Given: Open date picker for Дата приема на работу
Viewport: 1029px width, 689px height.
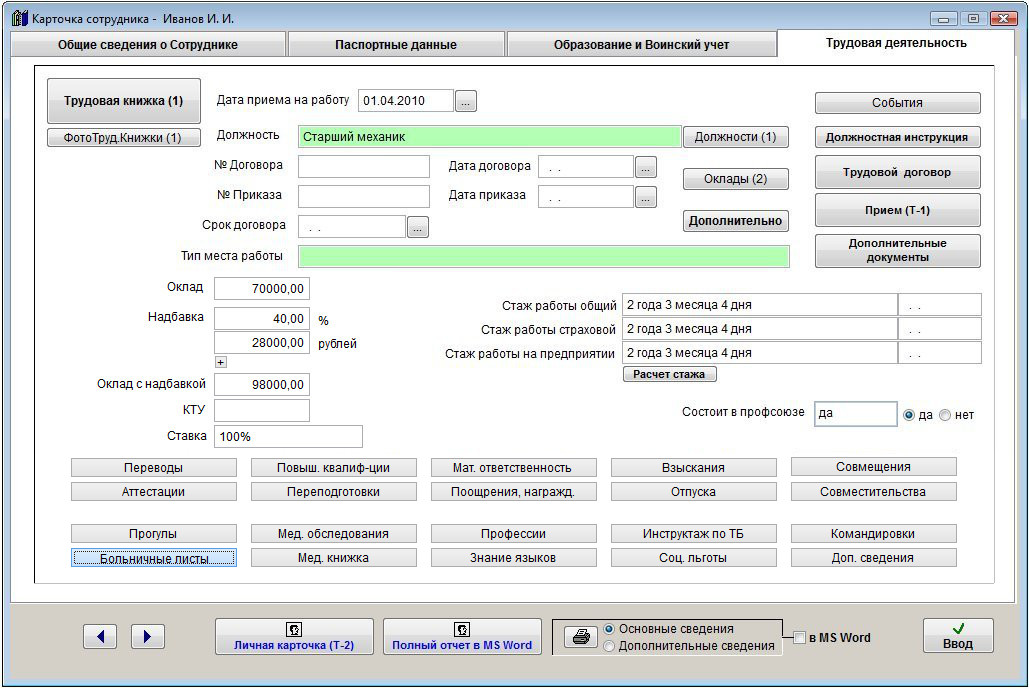Looking at the screenshot, I should pyautogui.click(x=467, y=101).
